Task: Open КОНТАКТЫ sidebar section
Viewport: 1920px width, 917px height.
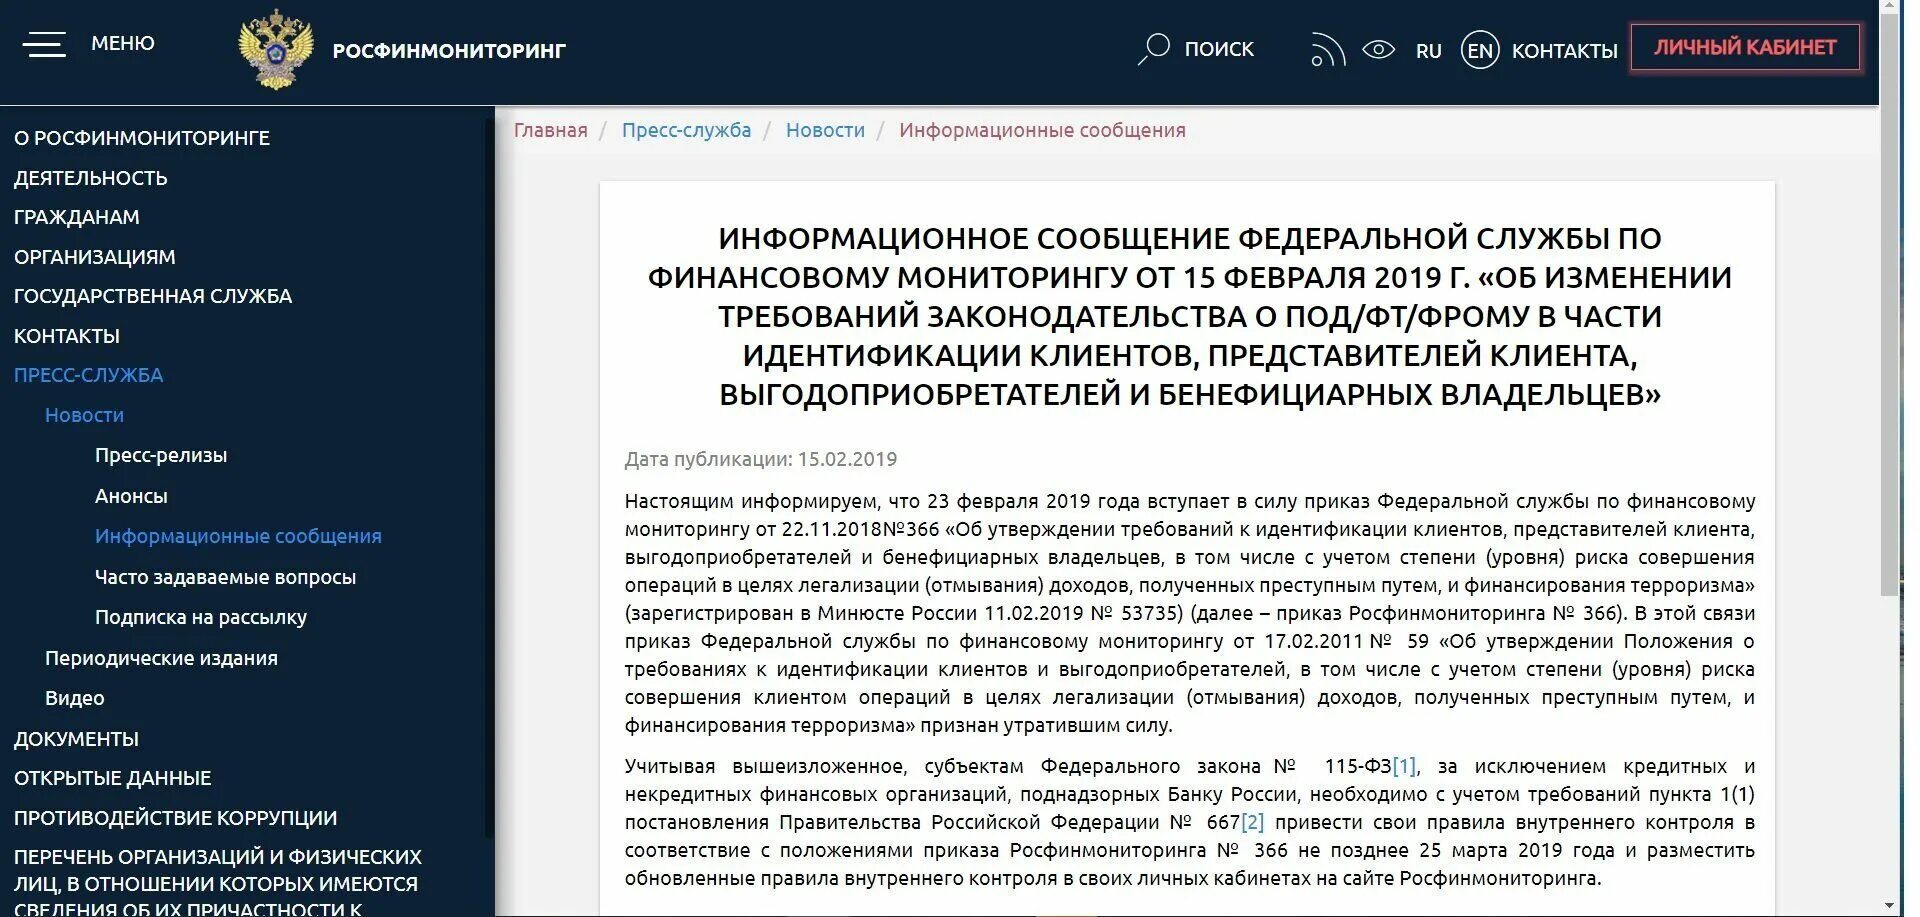Action: (67, 336)
